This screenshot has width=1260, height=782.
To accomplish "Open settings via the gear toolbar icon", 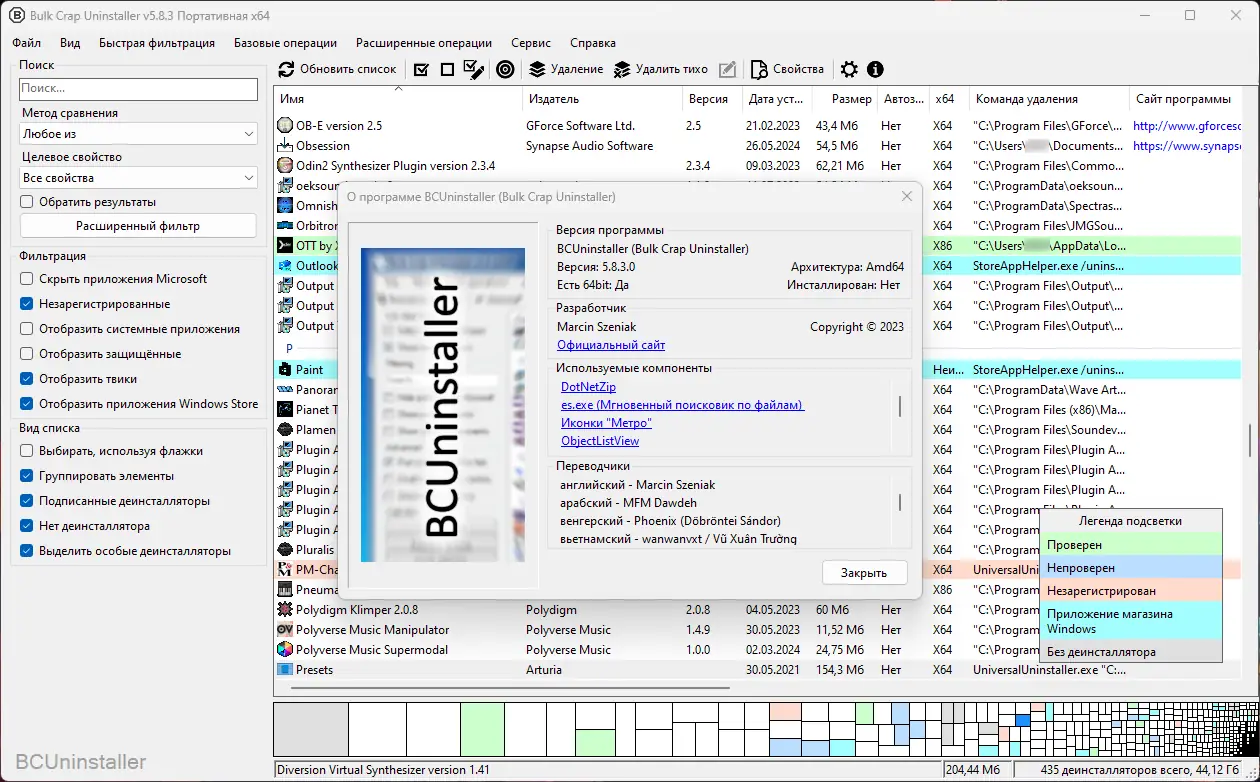I will point(849,69).
